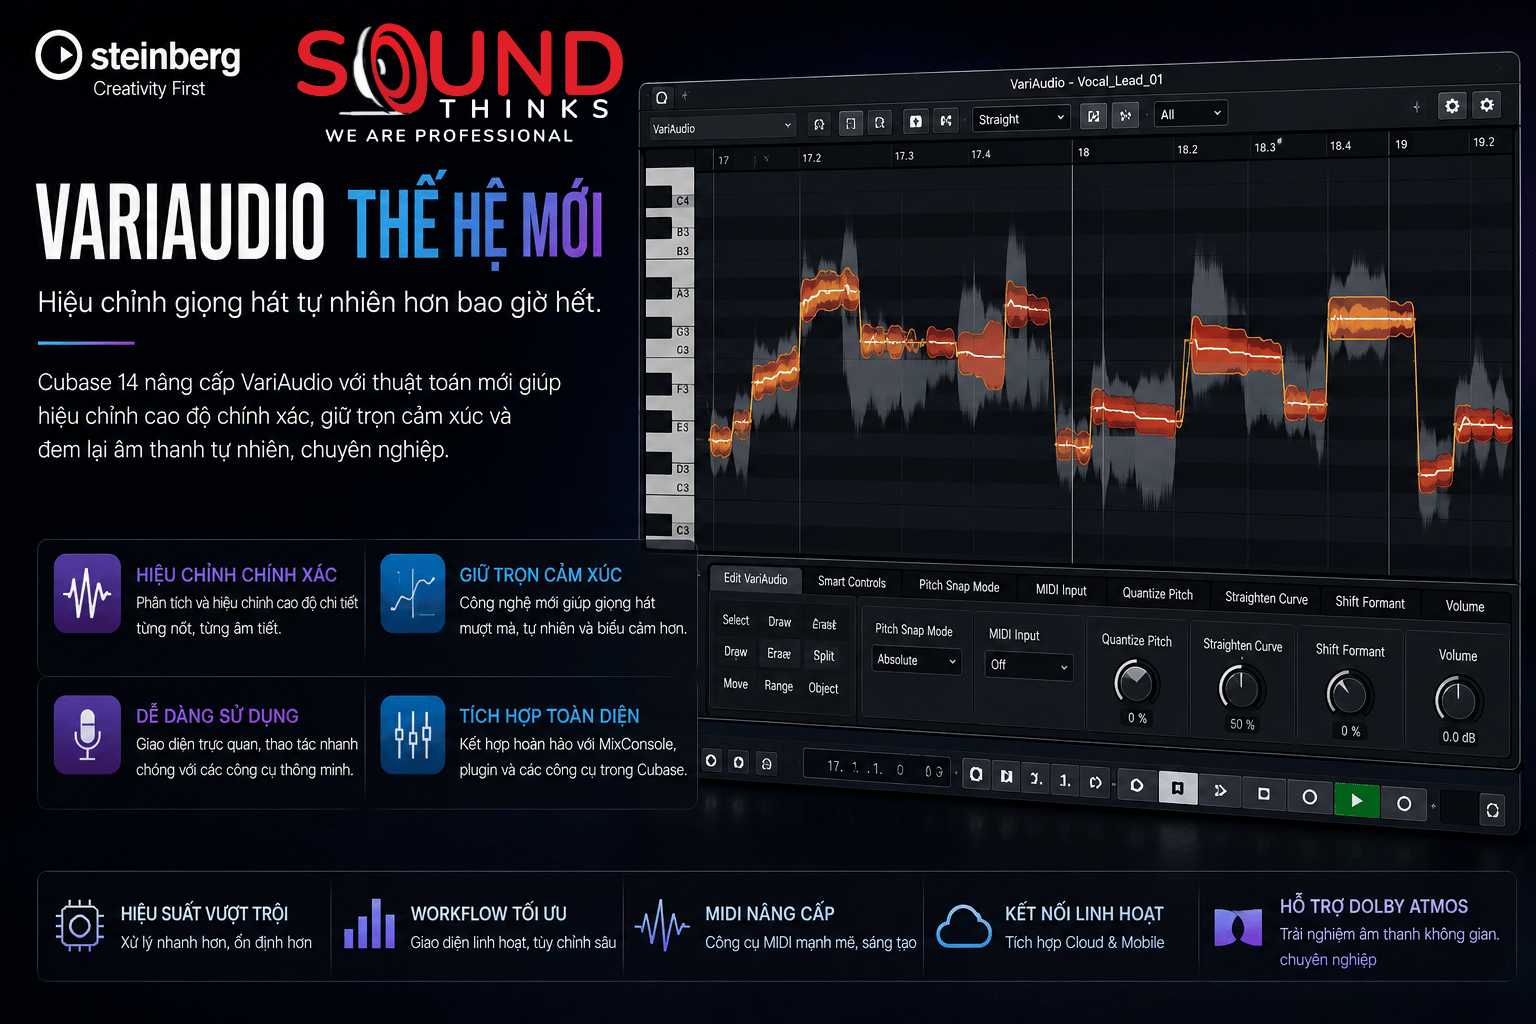Choose the Split tool button

click(x=823, y=656)
